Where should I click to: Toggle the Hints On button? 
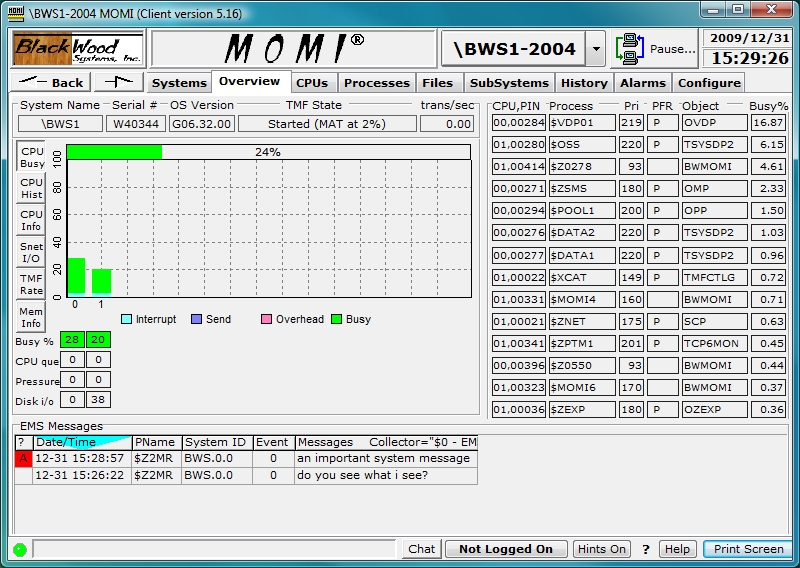[x=602, y=549]
